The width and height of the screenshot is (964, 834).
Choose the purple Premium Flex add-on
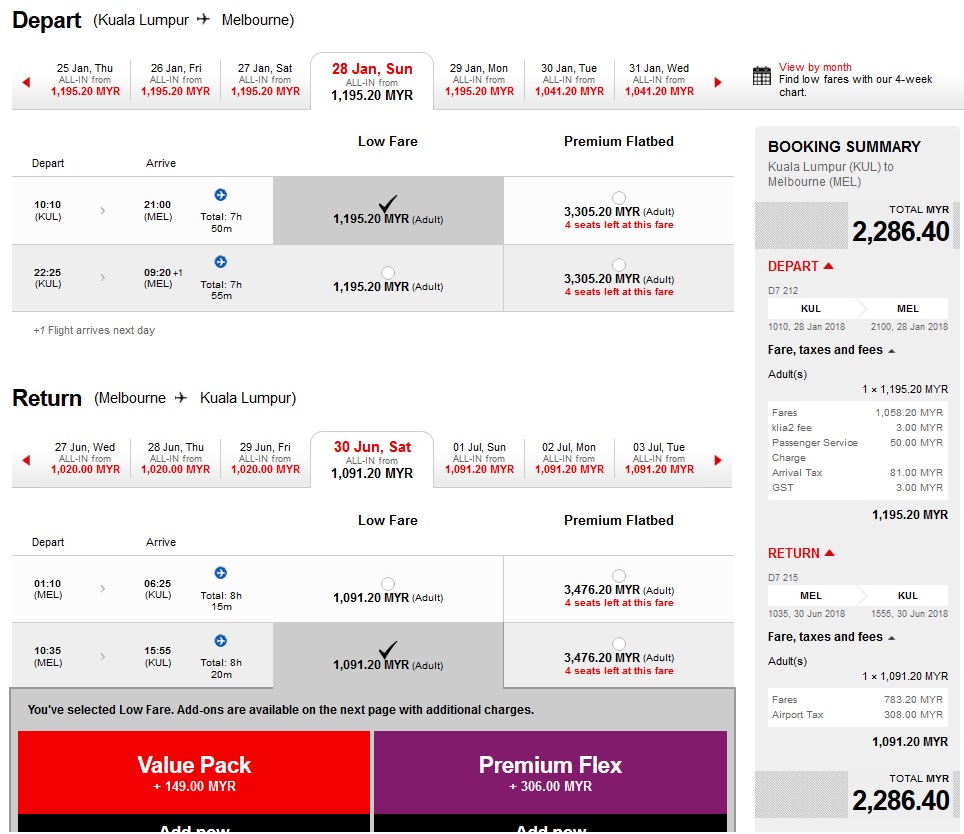click(x=550, y=774)
